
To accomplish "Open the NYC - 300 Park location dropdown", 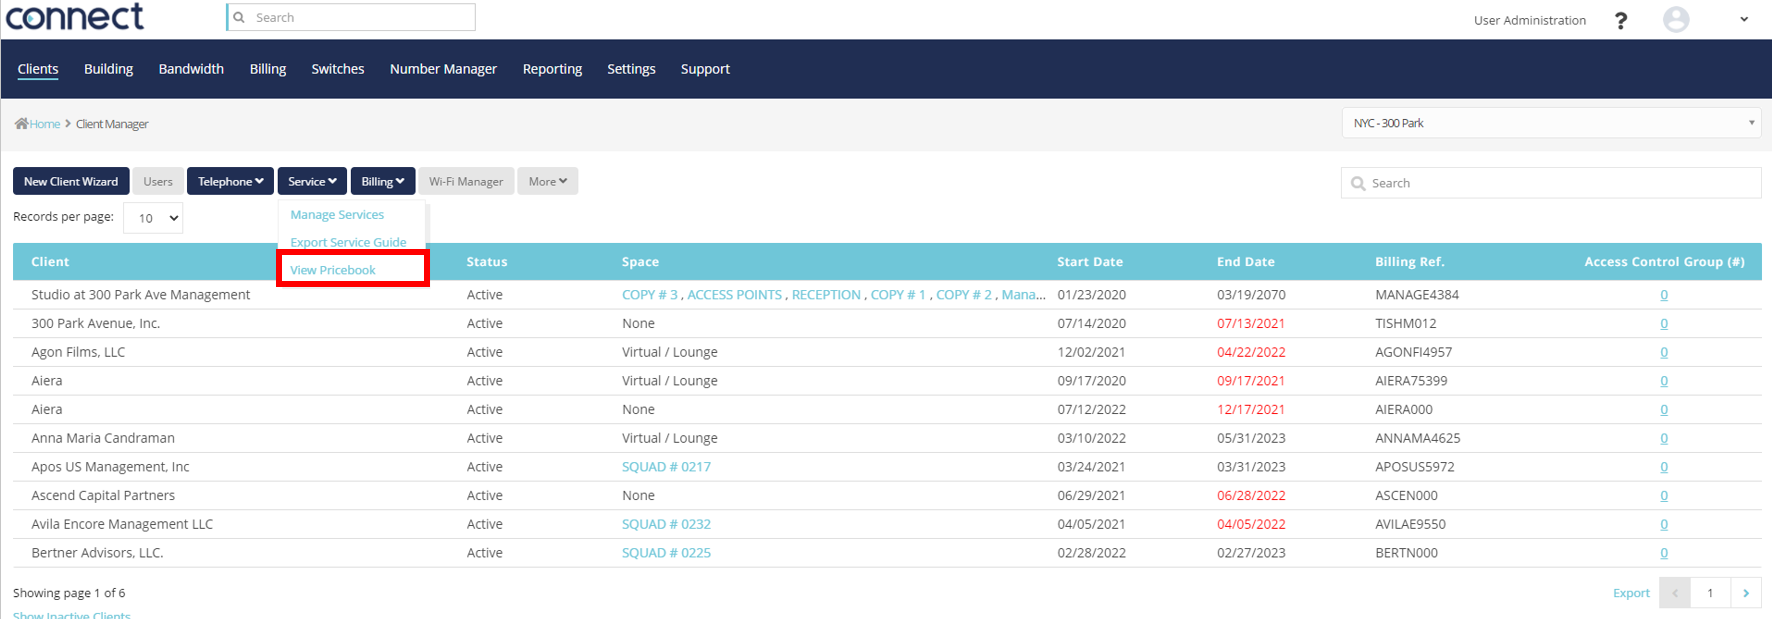I will 1550,123.
